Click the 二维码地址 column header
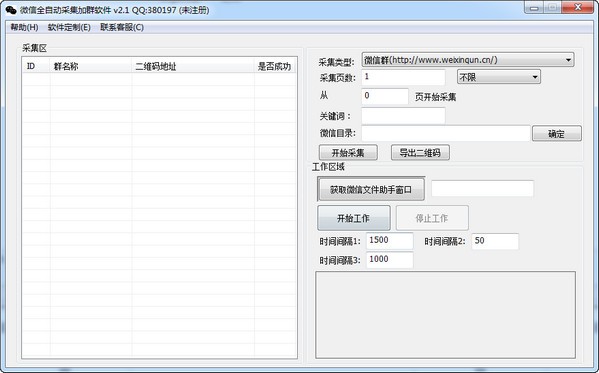599x373 pixels. (193, 66)
